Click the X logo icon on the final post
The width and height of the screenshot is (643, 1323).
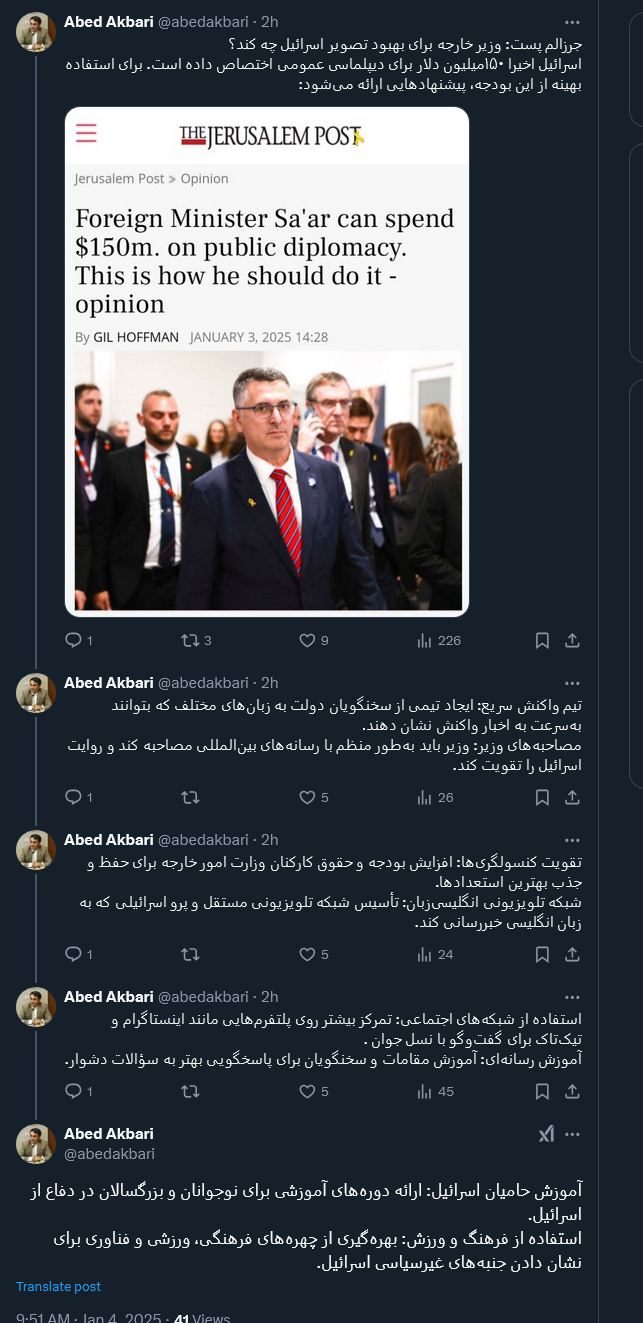(545, 1133)
